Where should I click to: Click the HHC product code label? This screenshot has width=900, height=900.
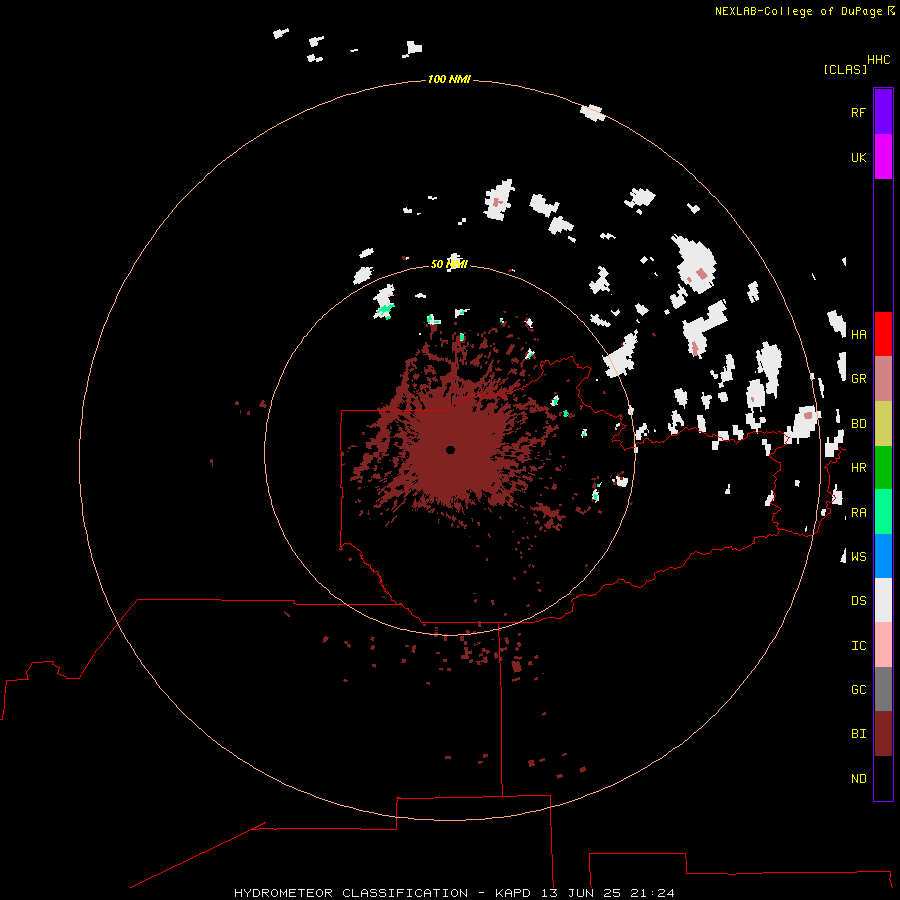point(878,60)
